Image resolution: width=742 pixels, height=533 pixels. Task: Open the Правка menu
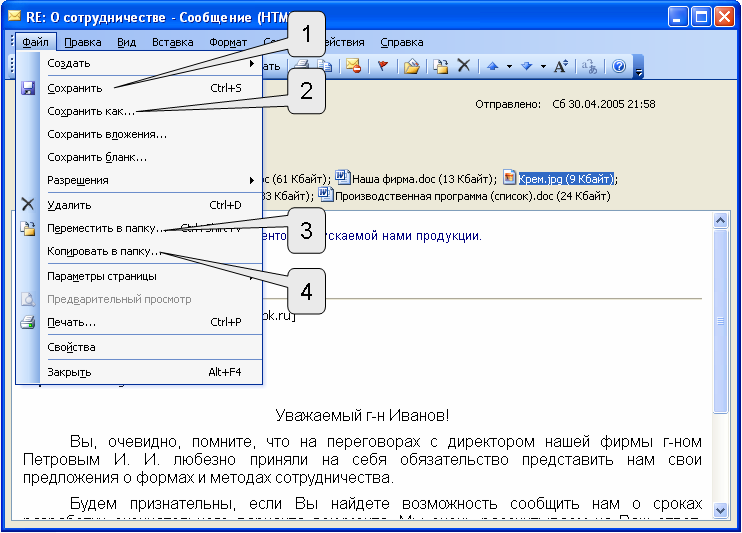[83, 42]
